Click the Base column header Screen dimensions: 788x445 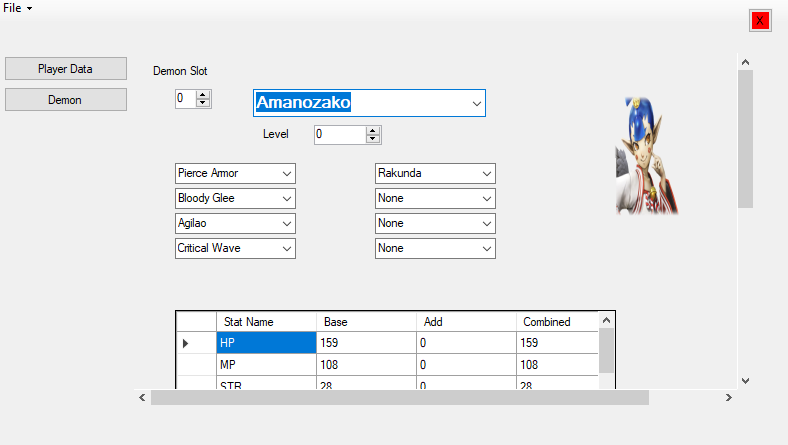(x=366, y=322)
